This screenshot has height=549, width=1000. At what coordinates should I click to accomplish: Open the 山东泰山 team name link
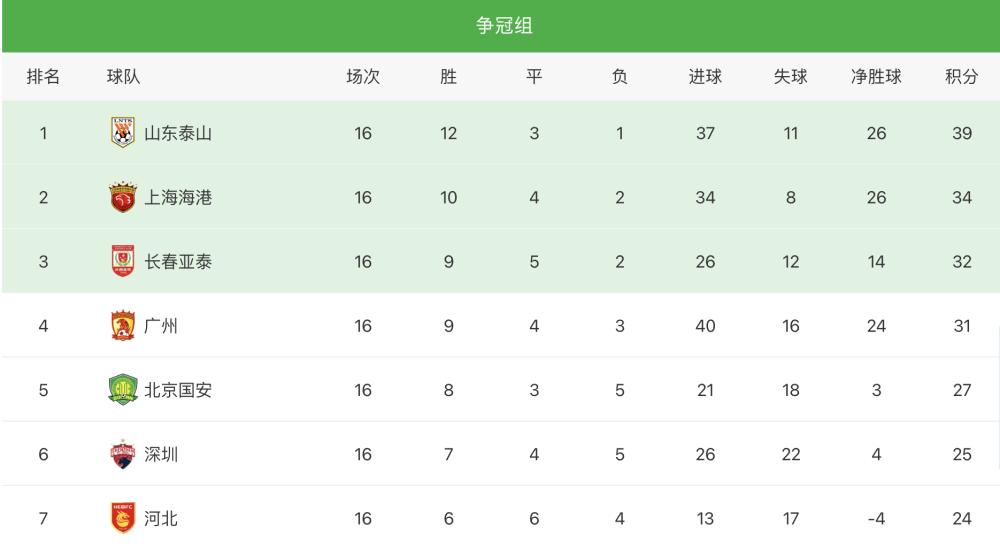[x=178, y=133]
